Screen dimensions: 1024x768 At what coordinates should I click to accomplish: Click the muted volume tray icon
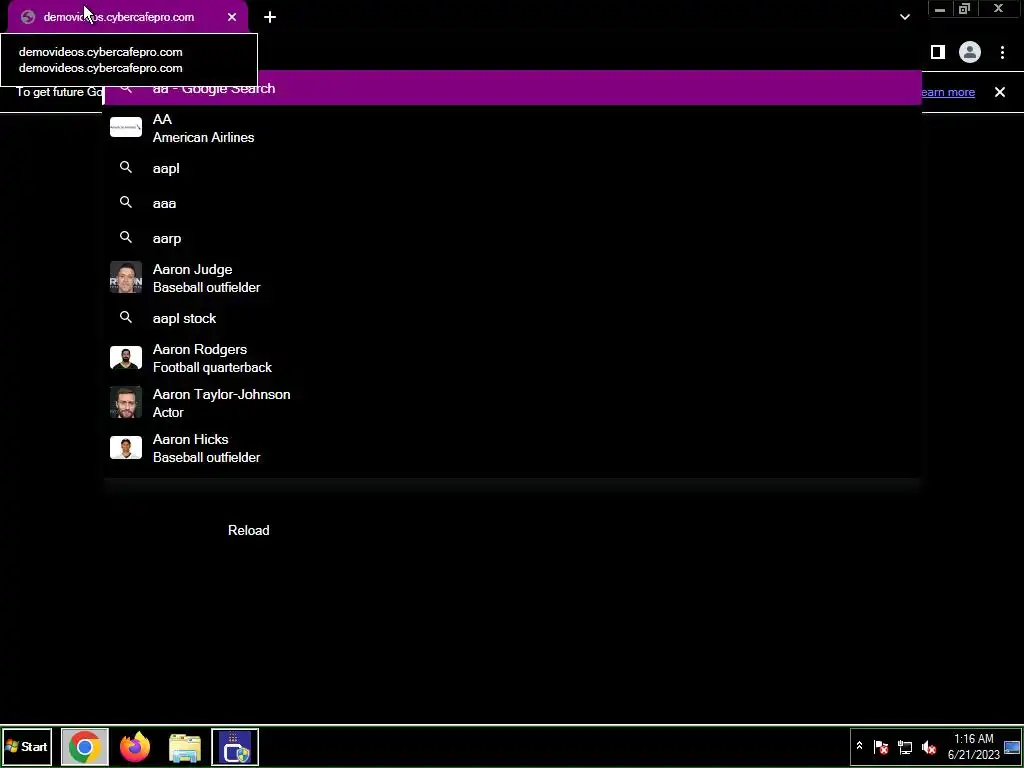tap(929, 747)
